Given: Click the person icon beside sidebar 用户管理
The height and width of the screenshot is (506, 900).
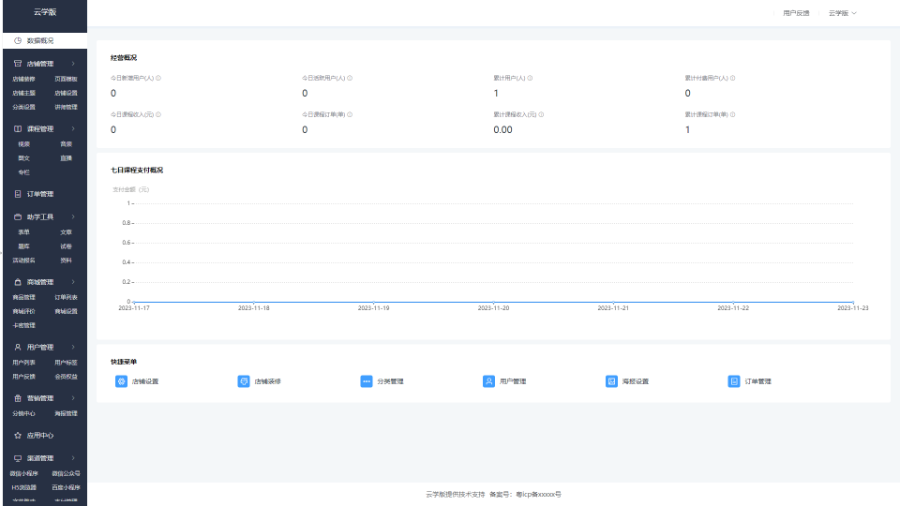Looking at the screenshot, I should (18, 347).
